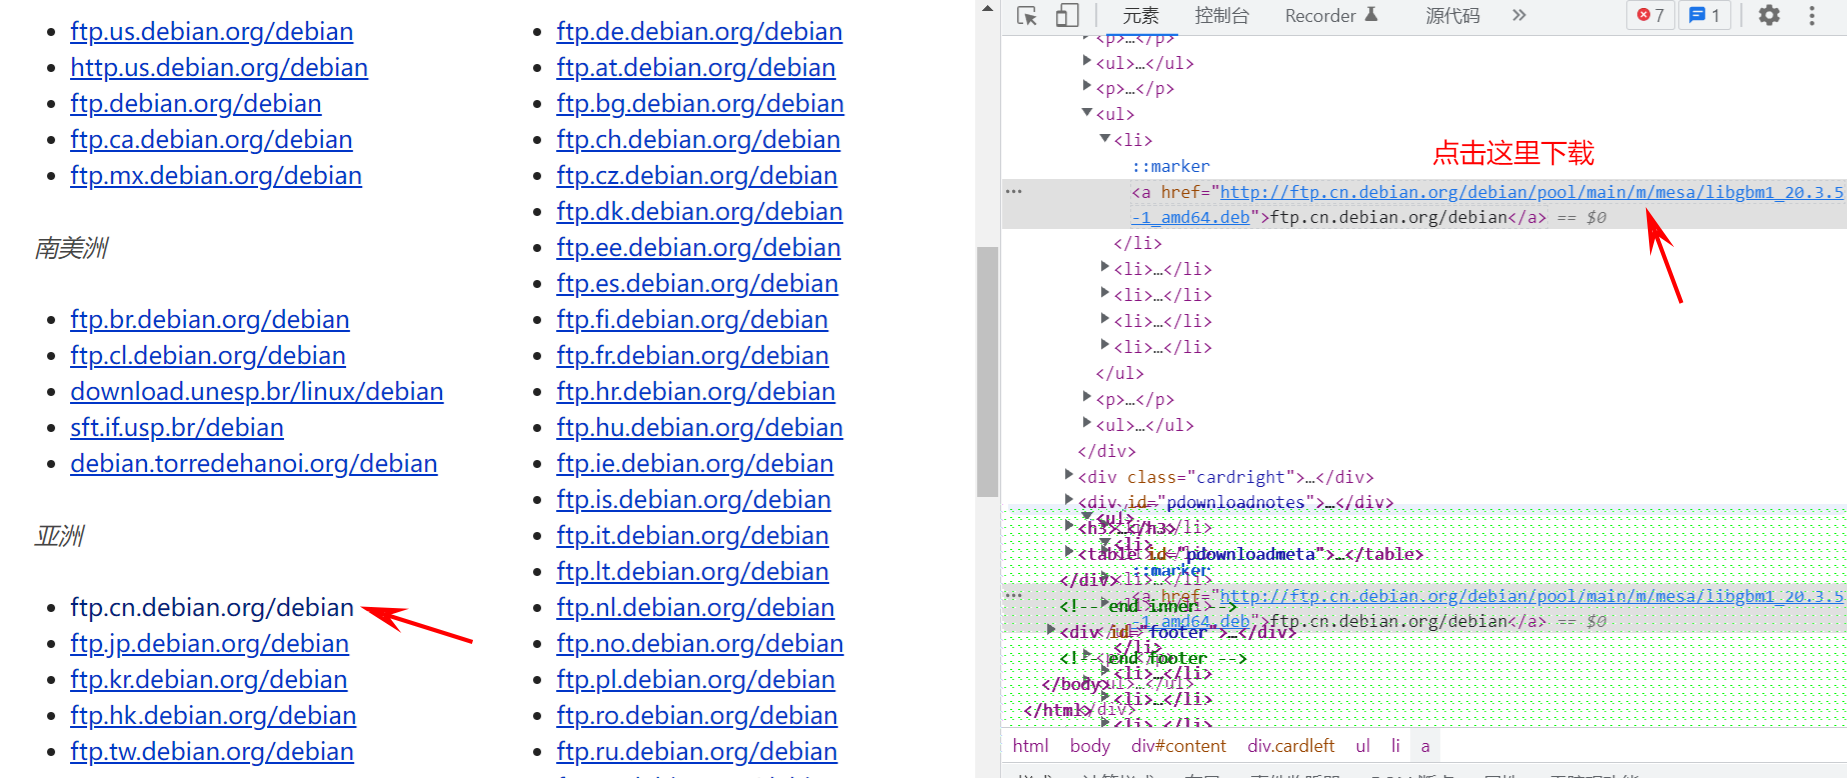Open ftp.cn.debian.org/debian mirror link
This screenshot has height=778, width=1847.
click(212, 607)
